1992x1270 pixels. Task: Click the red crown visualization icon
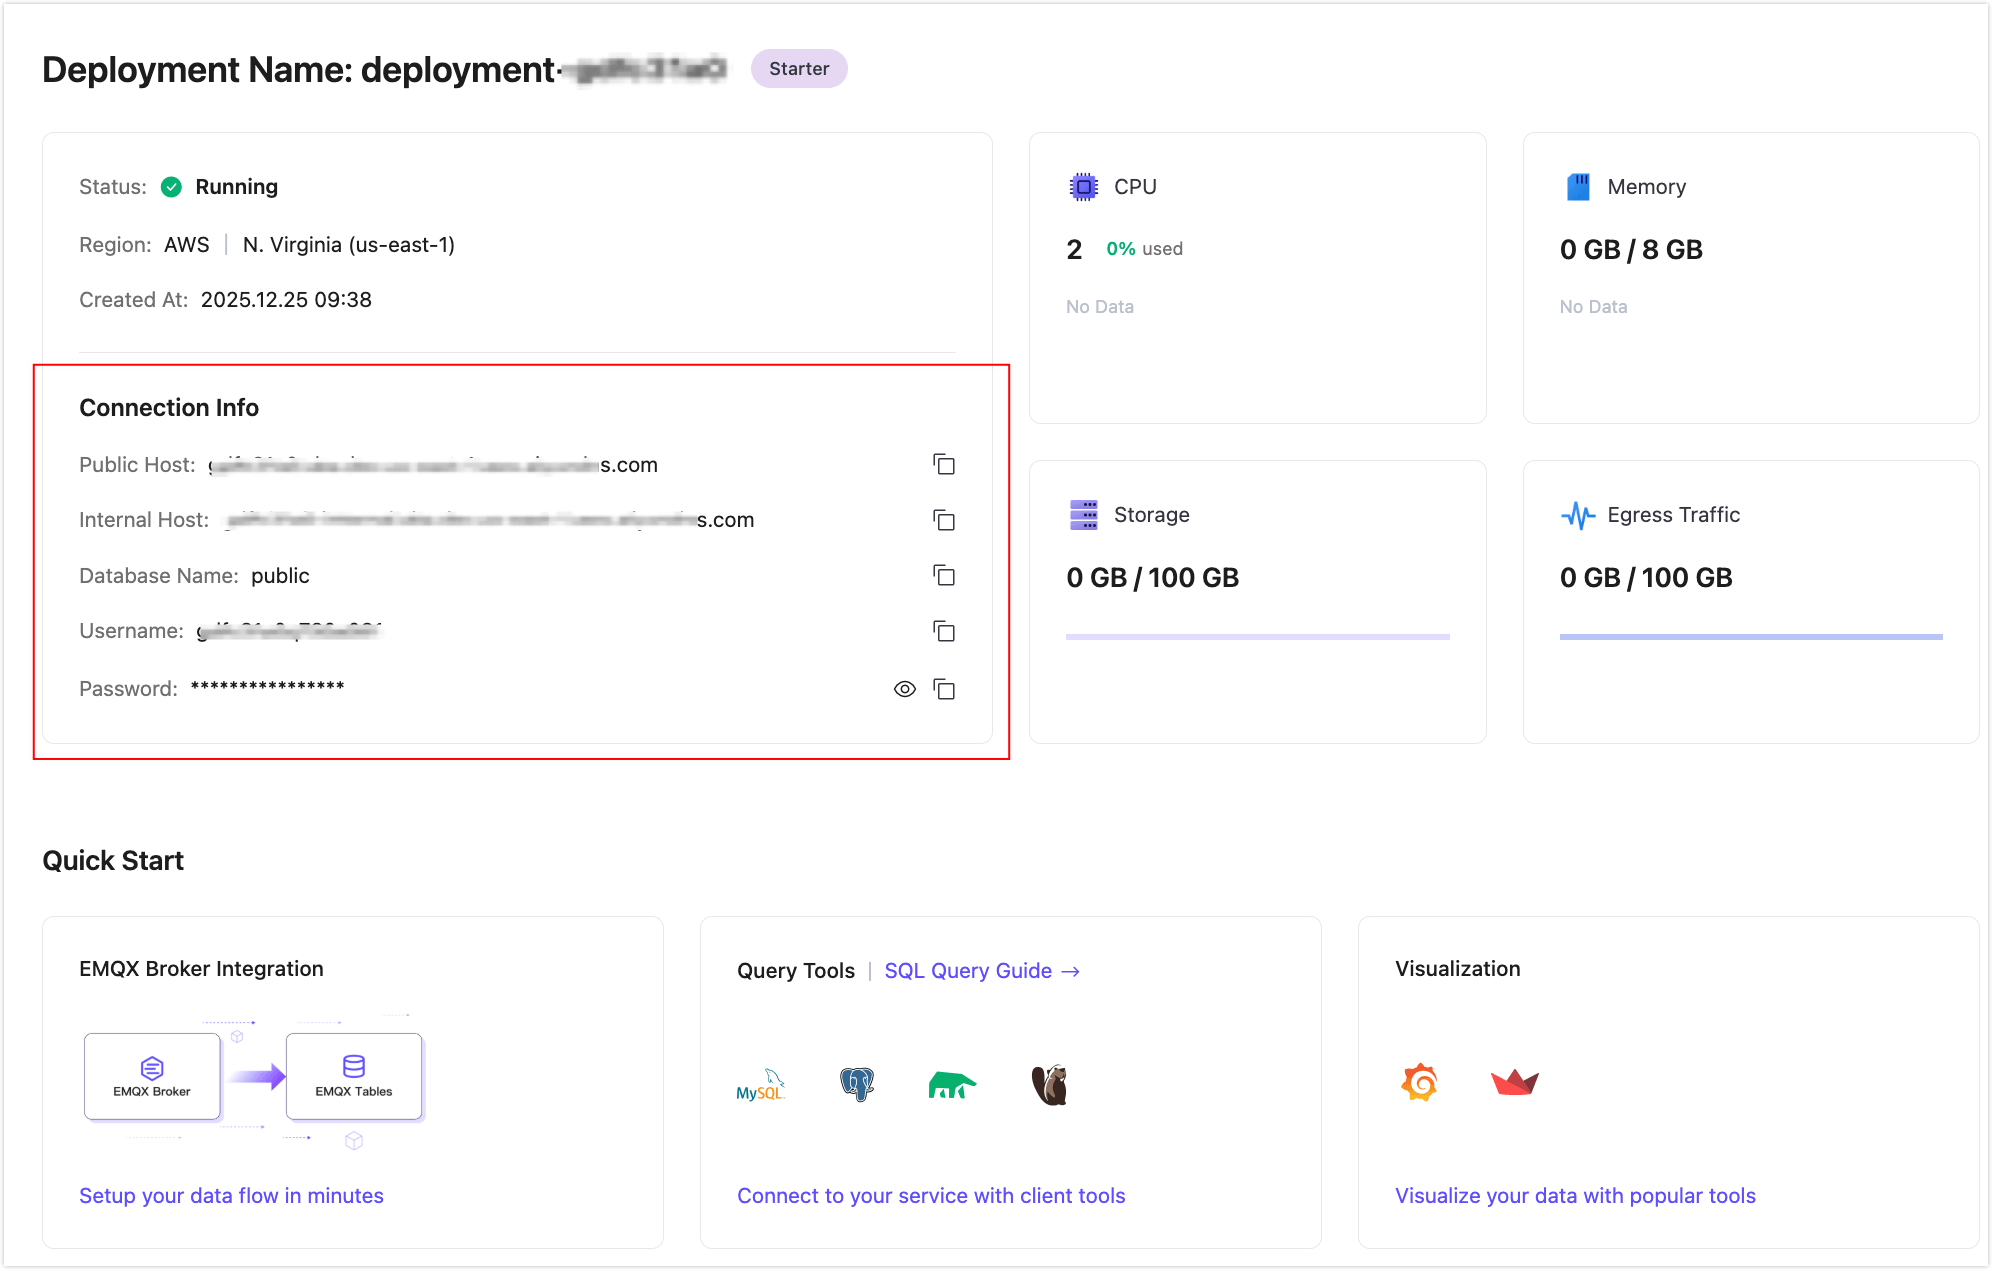pos(1514,1082)
